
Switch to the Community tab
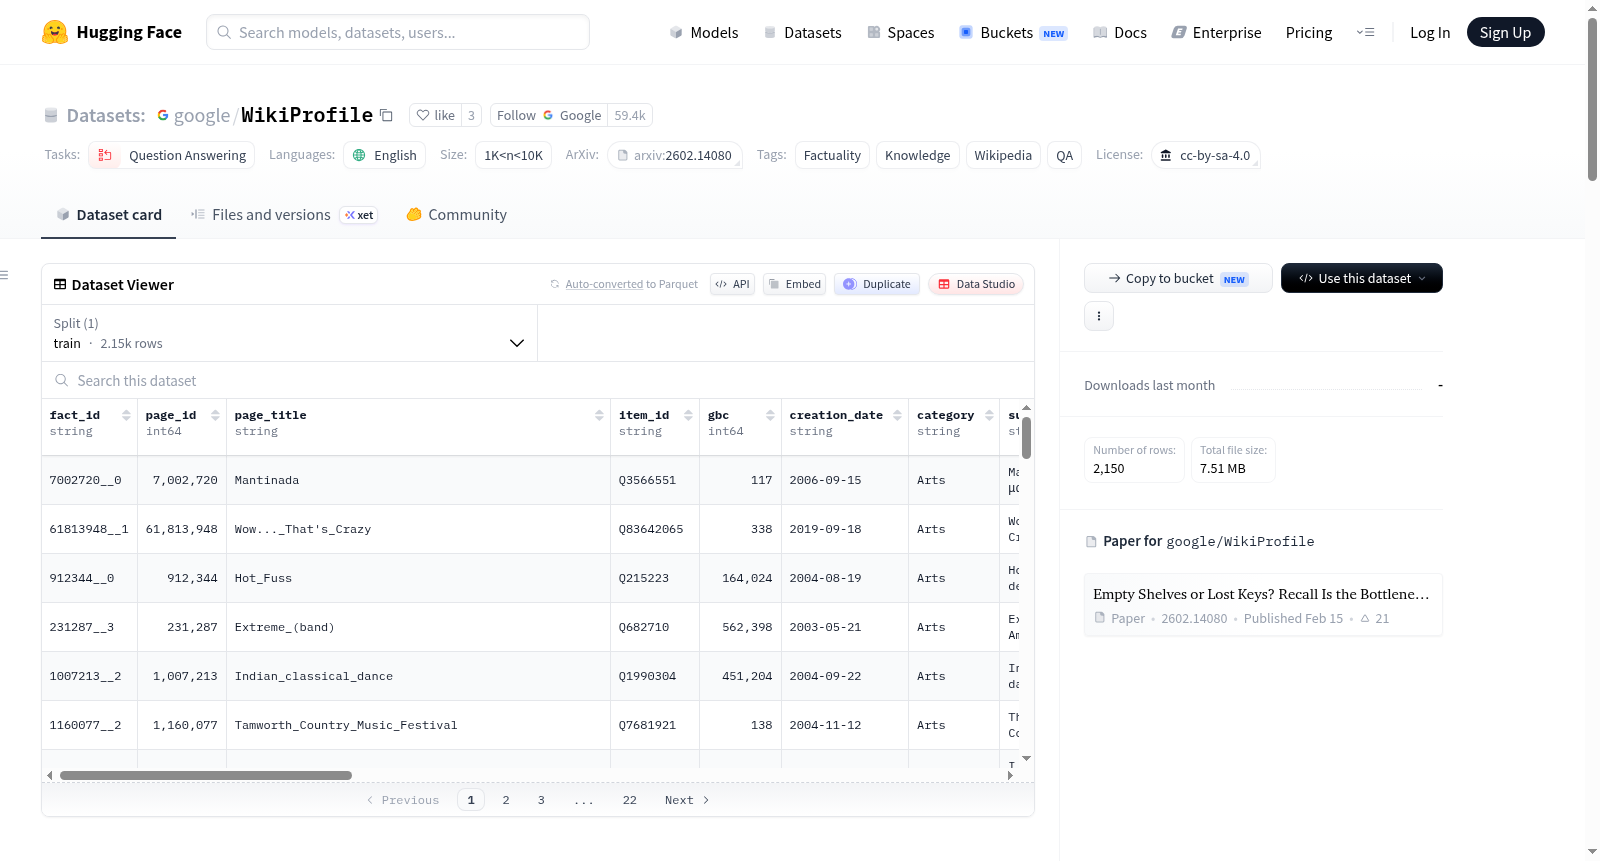(456, 214)
